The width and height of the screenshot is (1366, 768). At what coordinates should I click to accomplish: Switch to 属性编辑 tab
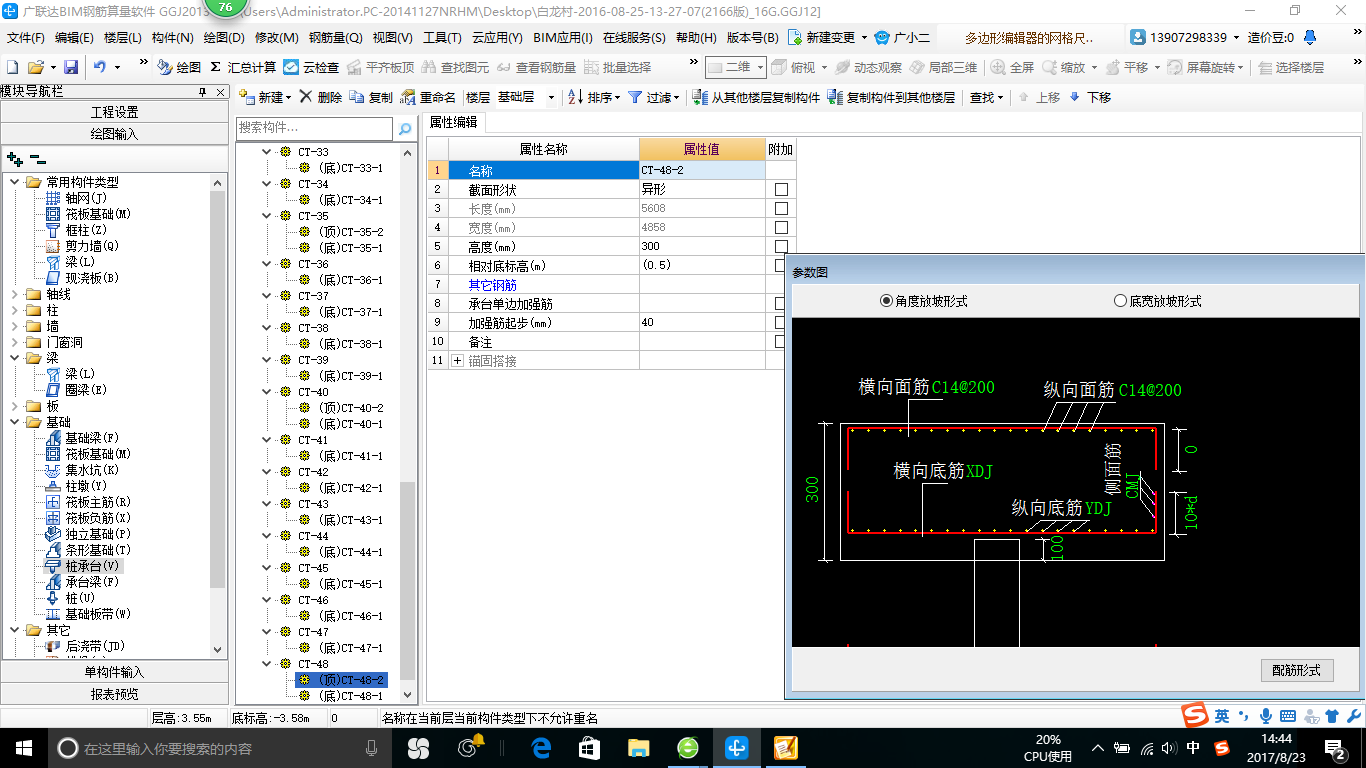(x=454, y=122)
